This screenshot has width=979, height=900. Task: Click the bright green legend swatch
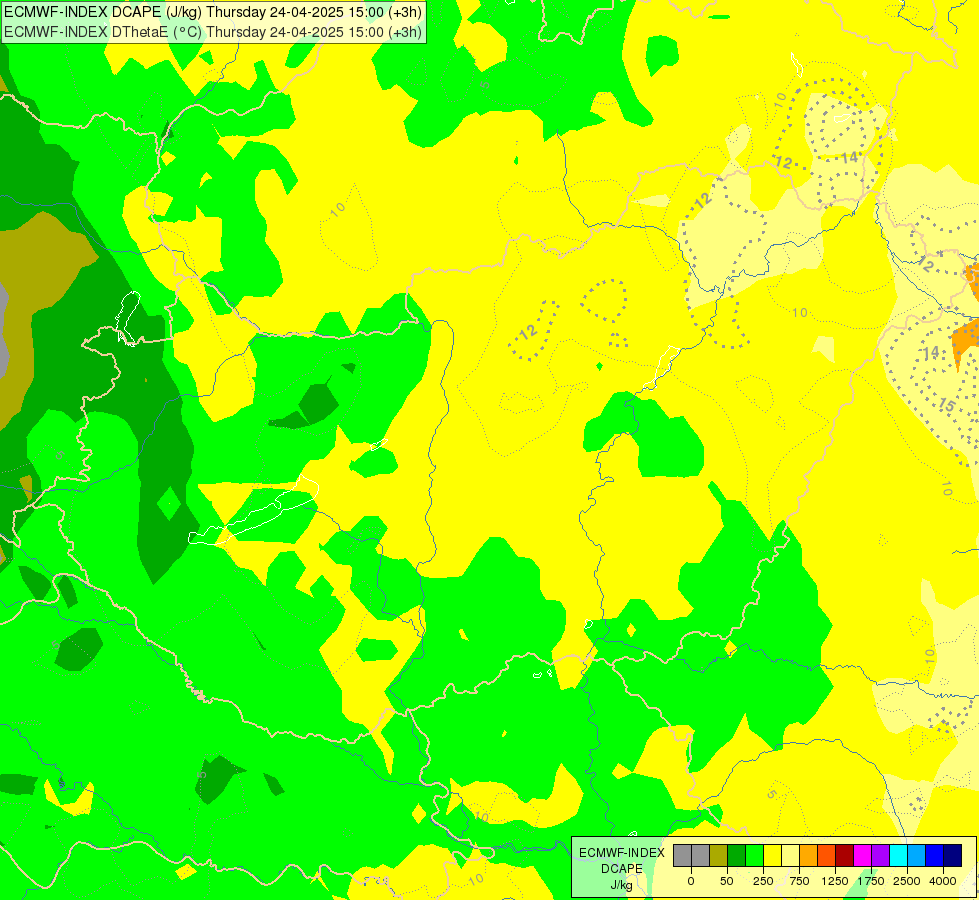(x=754, y=856)
